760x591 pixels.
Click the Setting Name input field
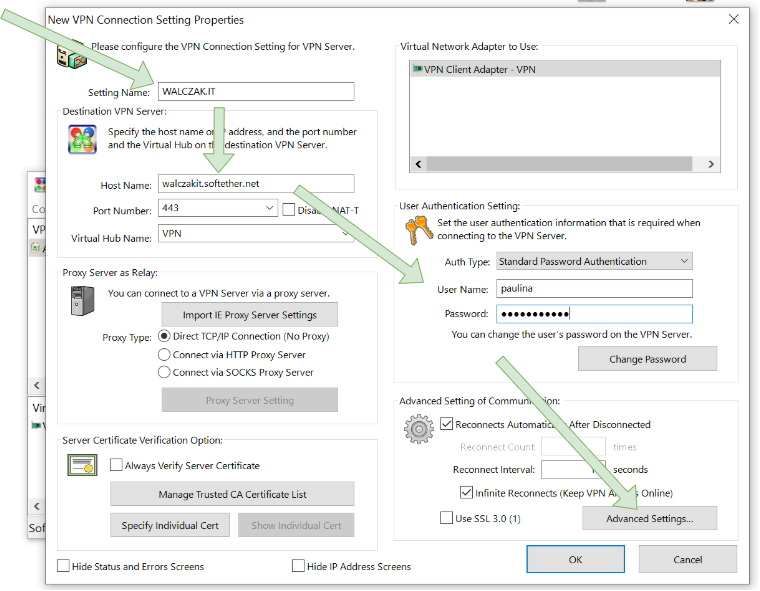(256, 91)
